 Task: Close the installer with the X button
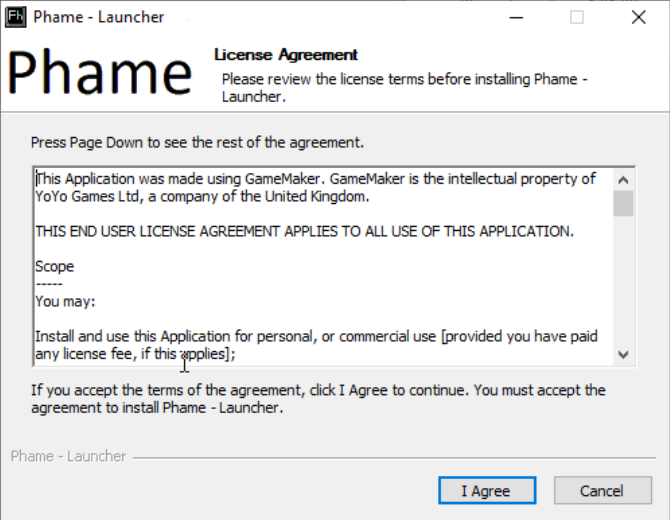(638, 18)
